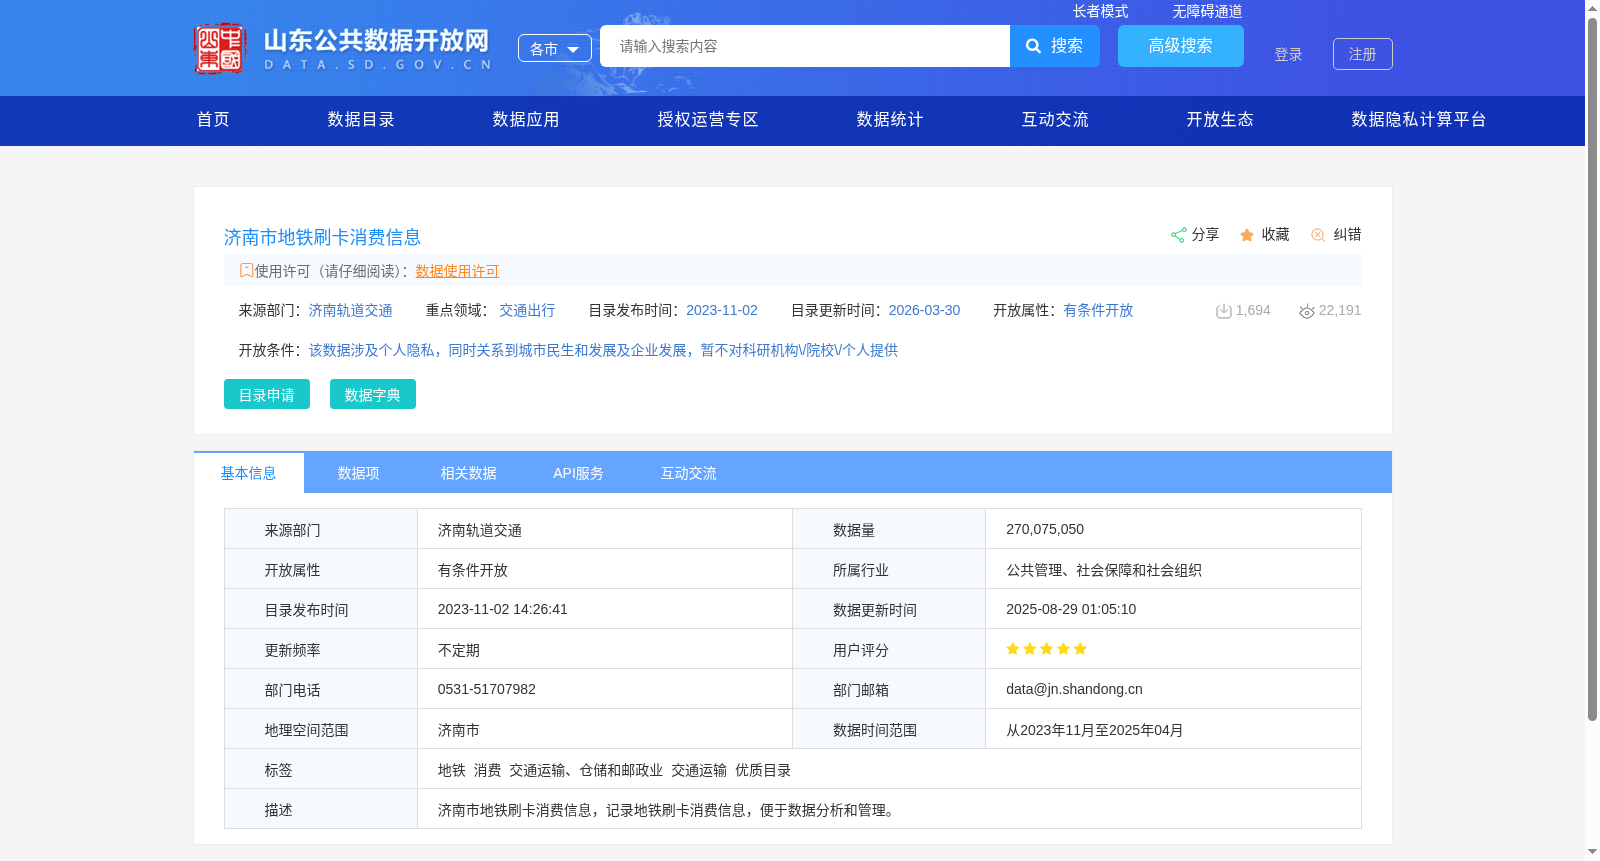Click catalog update date 2026-03-30
Screen dimensions: 1600x861
924,310
